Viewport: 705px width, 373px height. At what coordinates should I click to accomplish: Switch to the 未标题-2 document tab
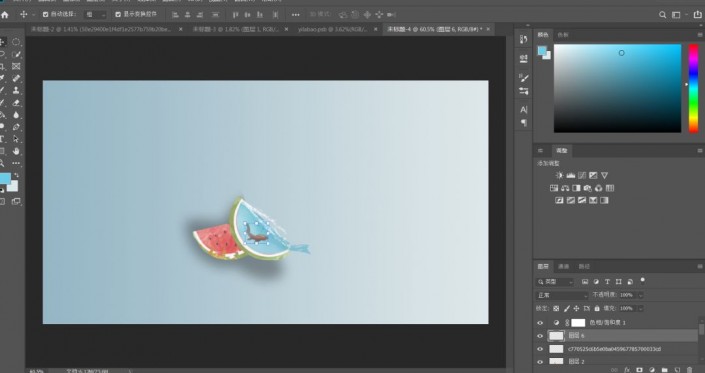(x=101, y=29)
